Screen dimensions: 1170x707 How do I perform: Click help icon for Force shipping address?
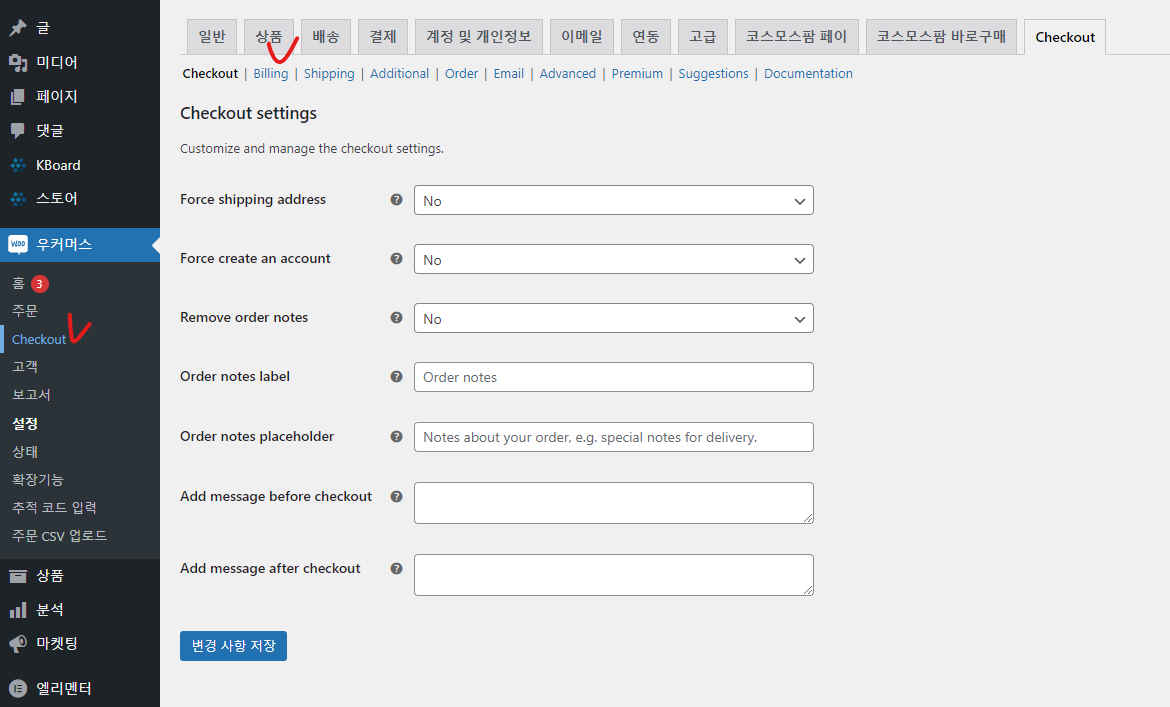396,199
